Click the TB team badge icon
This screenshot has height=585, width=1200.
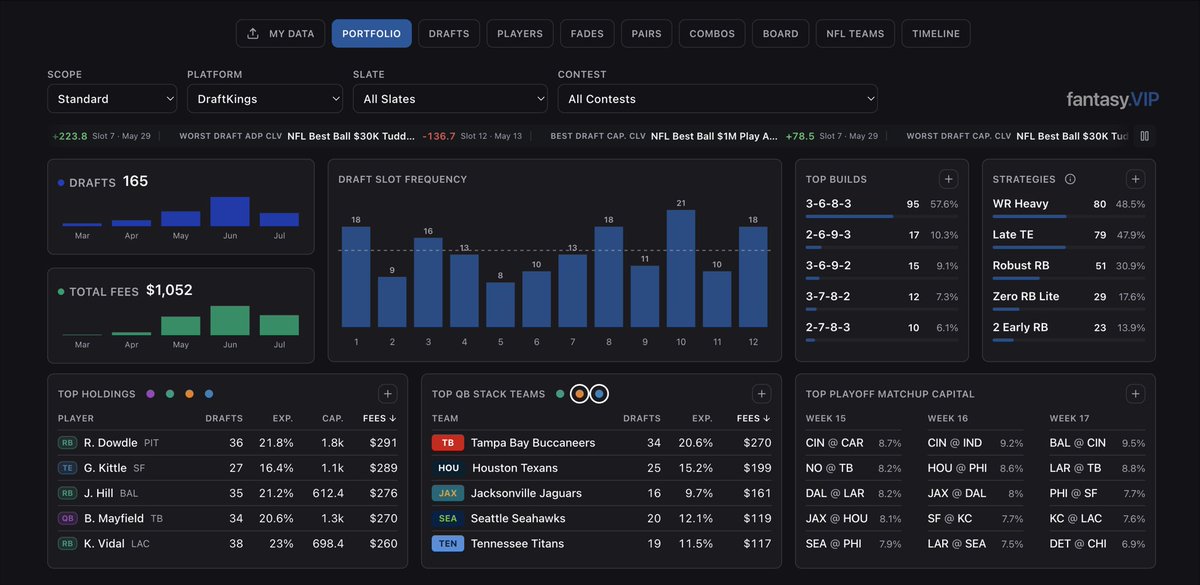(448, 442)
